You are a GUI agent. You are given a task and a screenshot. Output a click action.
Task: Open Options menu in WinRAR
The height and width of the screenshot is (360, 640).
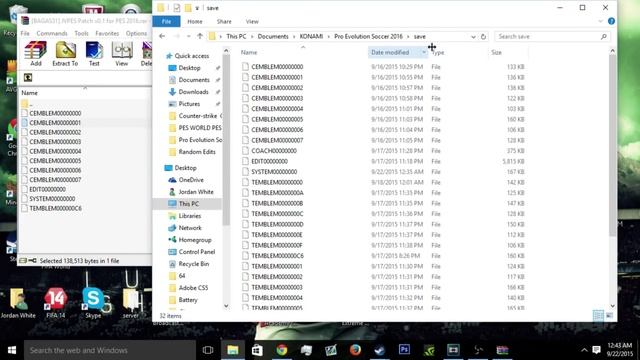coord(136,33)
